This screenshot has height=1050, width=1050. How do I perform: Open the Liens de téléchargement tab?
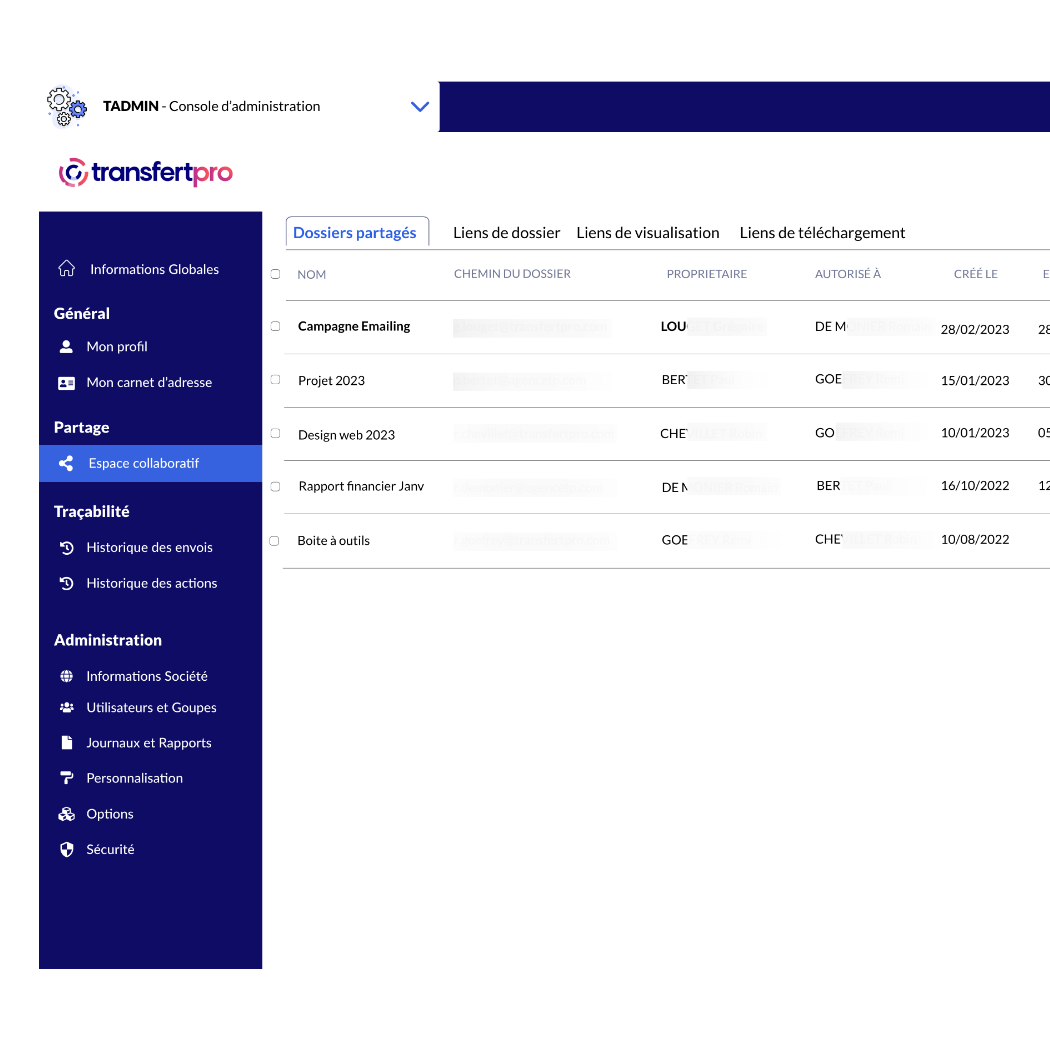pos(822,232)
